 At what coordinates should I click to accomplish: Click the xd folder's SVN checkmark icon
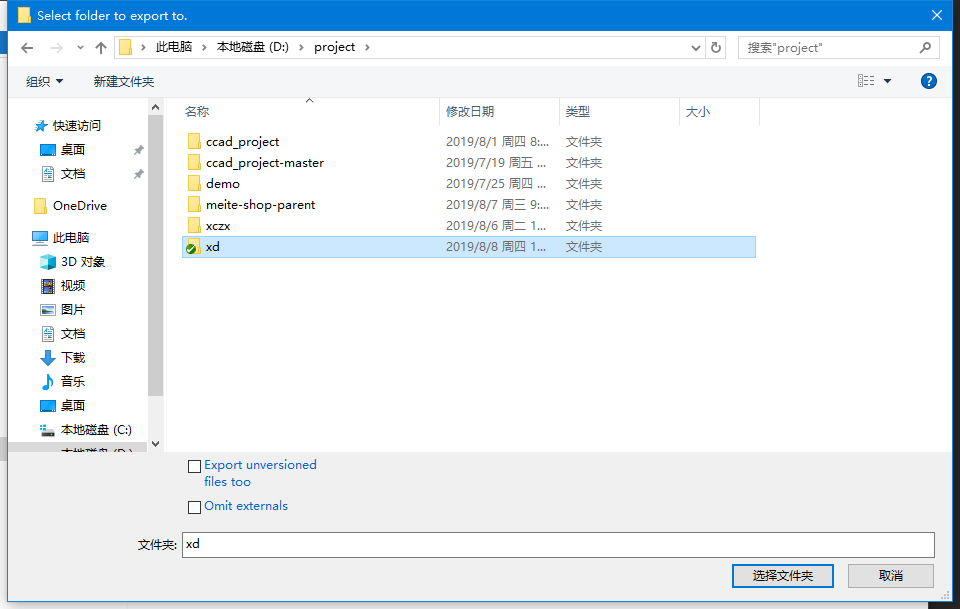[193, 247]
